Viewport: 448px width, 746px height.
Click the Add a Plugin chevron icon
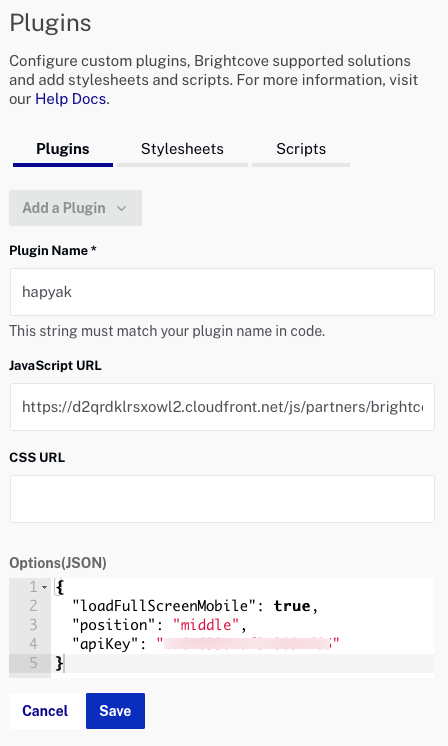tap(122, 208)
